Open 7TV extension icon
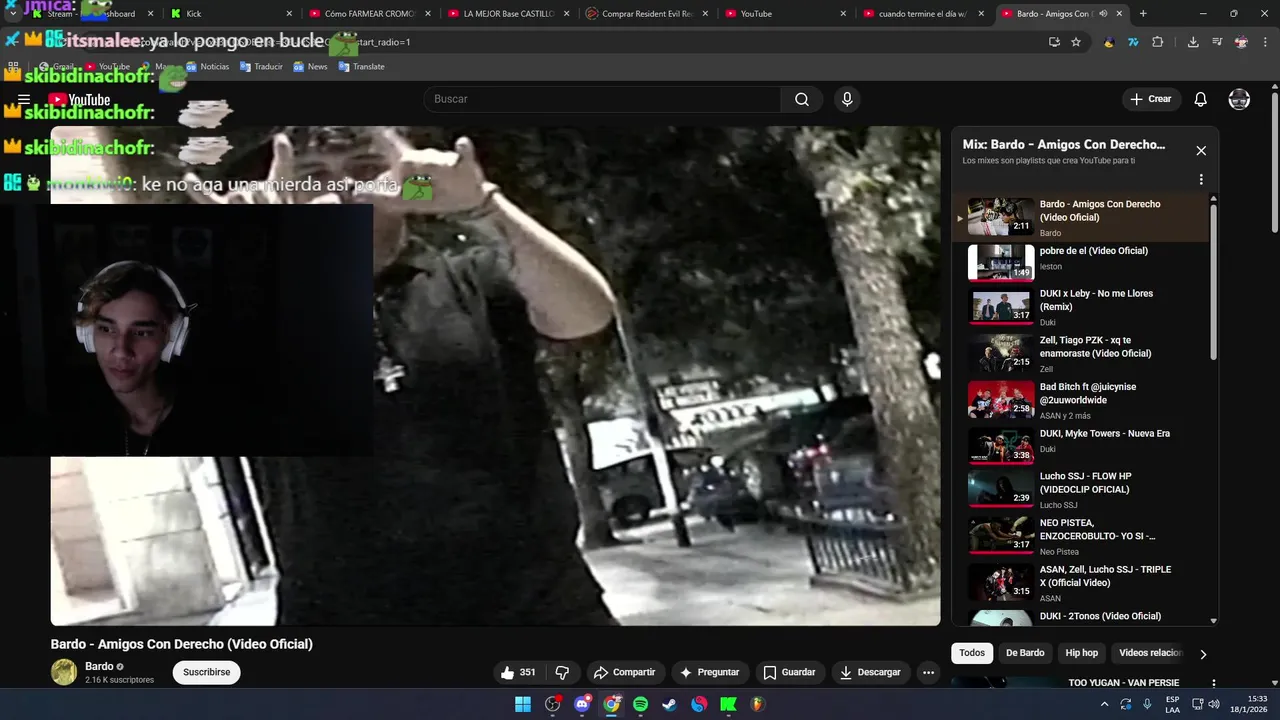The image size is (1280, 720). [x=1133, y=42]
